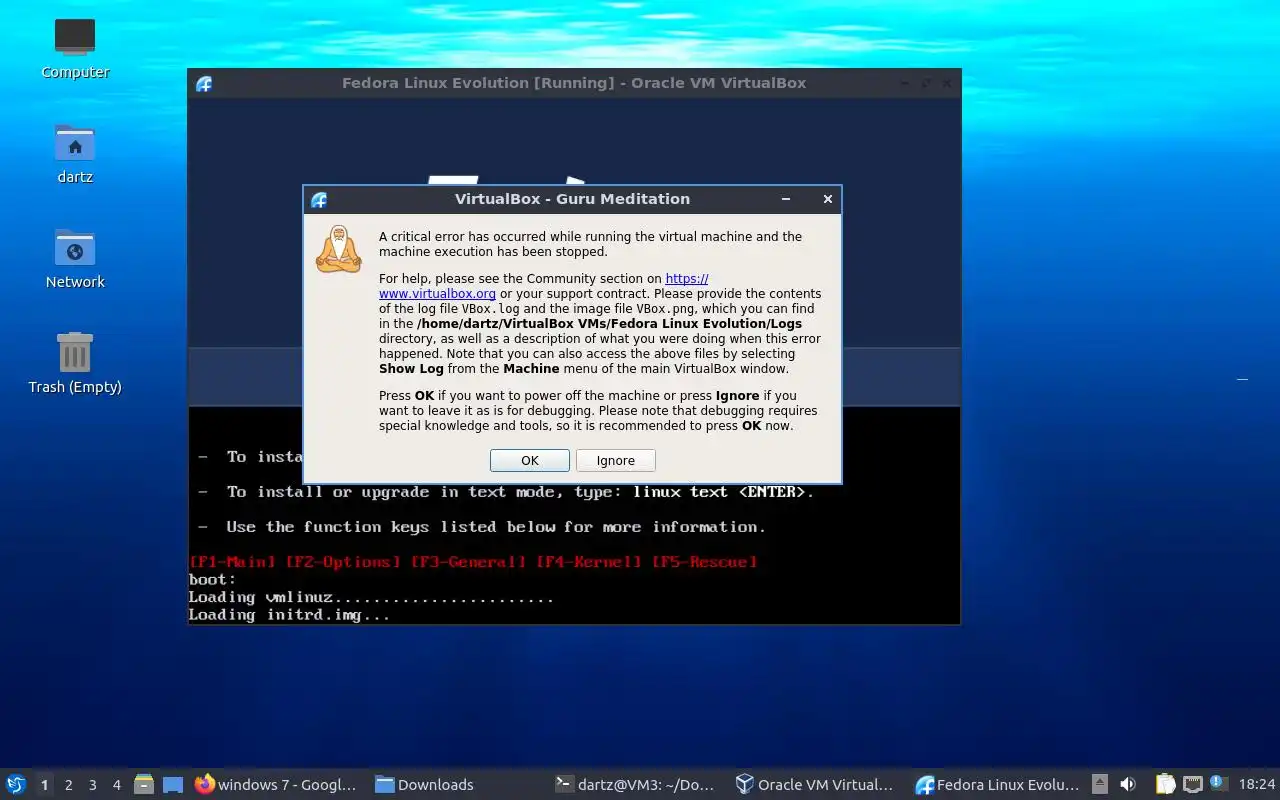The width and height of the screenshot is (1280, 800).
Task: Open the volume control tray icon
Action: pyautogui.click(x=1127, y=784)
